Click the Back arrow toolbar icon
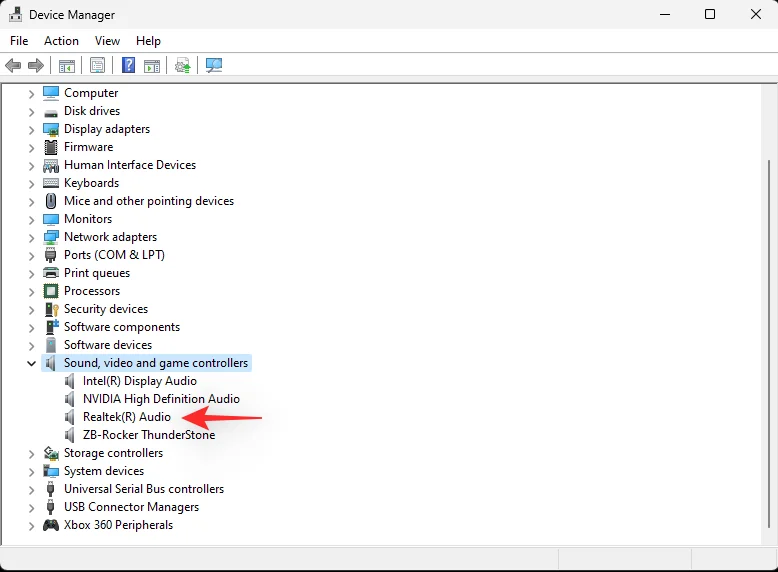Screen dimensions: 778x572 pos(13,65)
